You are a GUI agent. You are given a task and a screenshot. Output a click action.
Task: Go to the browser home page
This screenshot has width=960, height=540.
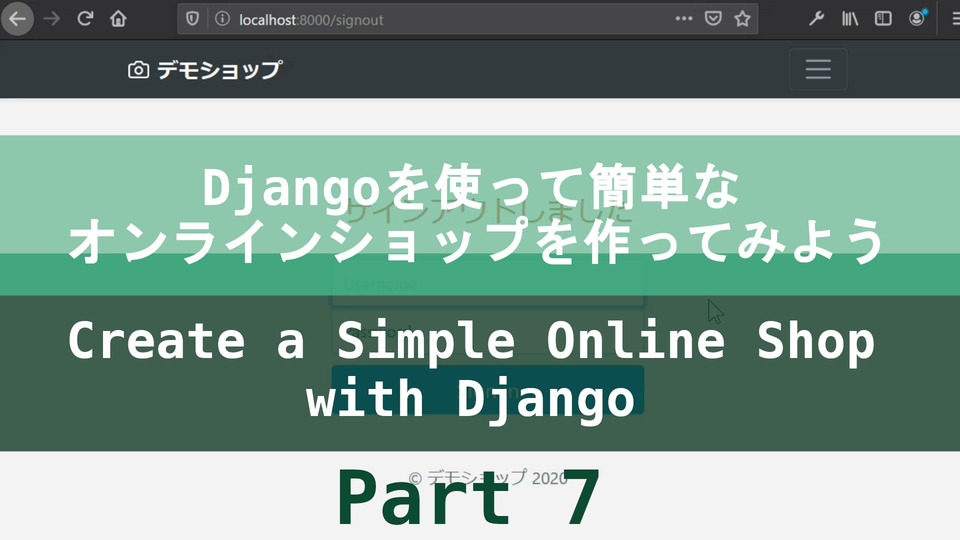coord(118,19)
